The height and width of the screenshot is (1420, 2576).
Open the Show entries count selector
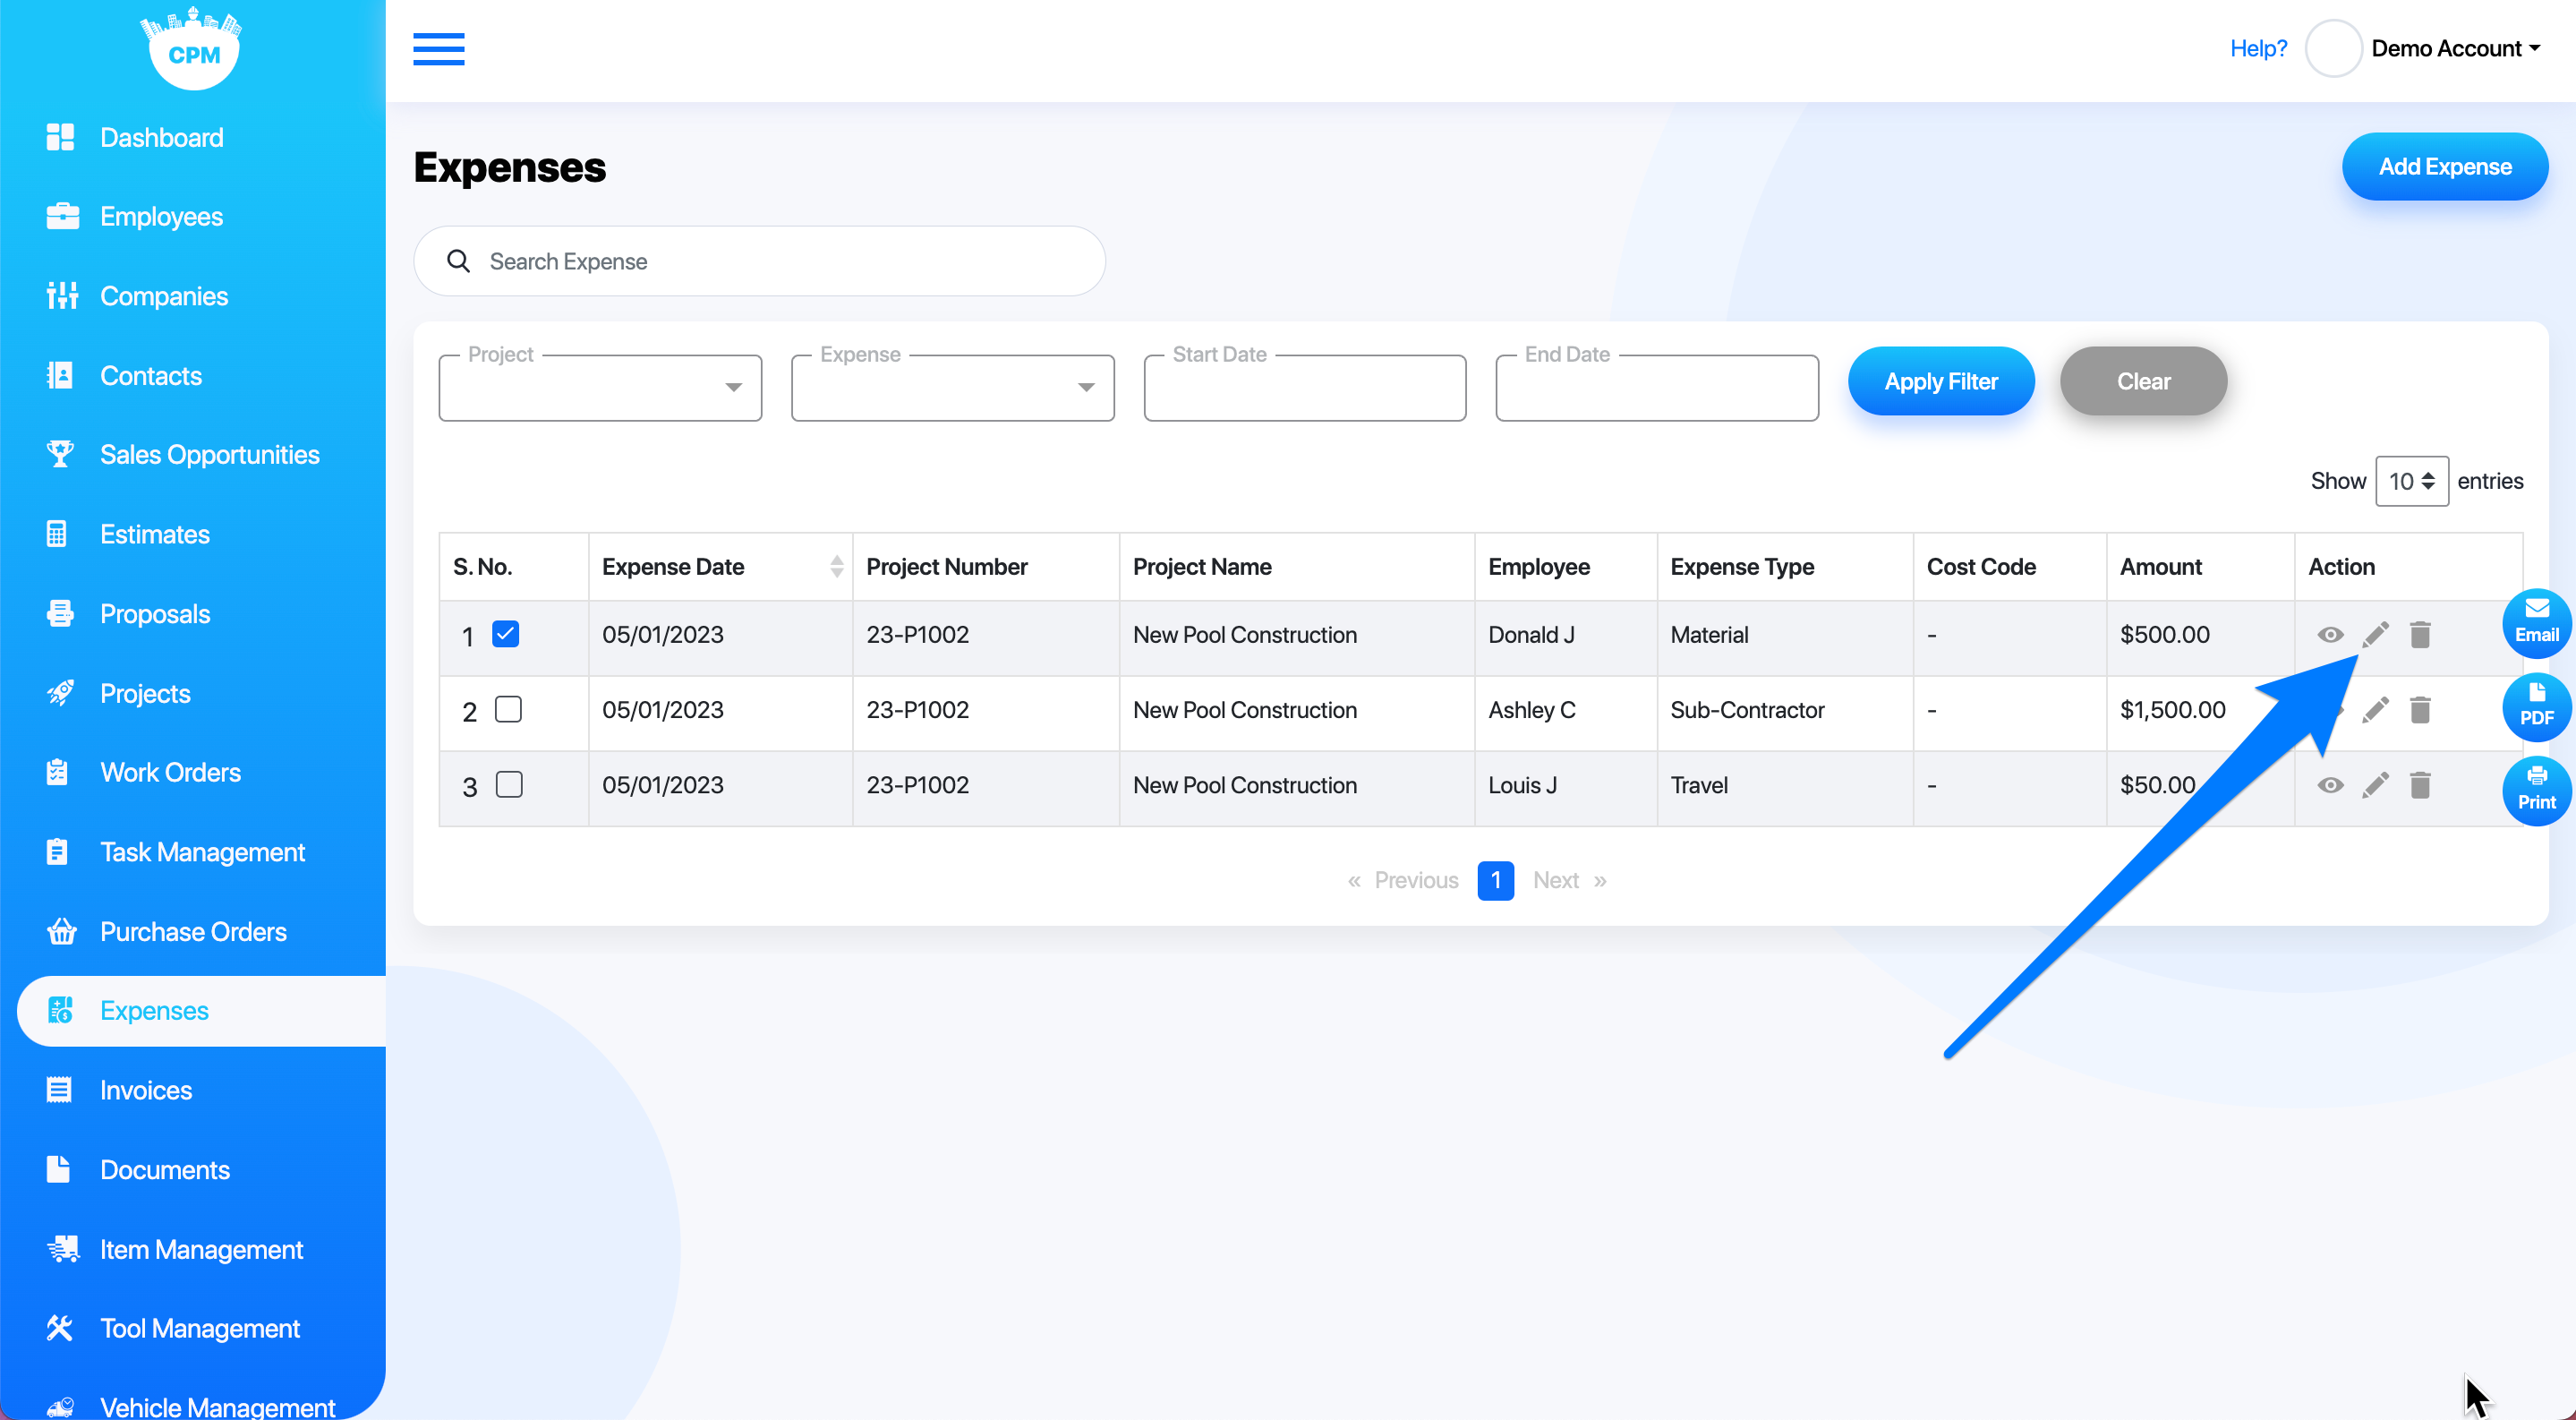[2411, 481]
